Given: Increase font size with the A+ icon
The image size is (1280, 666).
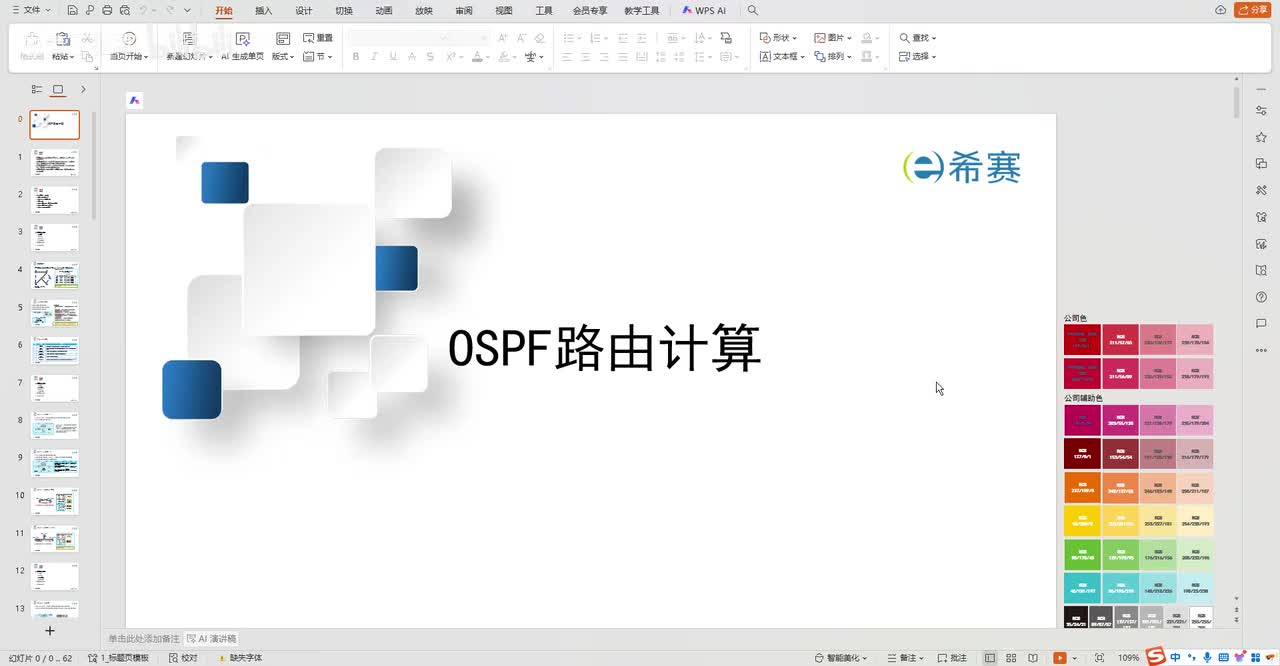Looking at the screenshot, I should [x=502, y=38].
